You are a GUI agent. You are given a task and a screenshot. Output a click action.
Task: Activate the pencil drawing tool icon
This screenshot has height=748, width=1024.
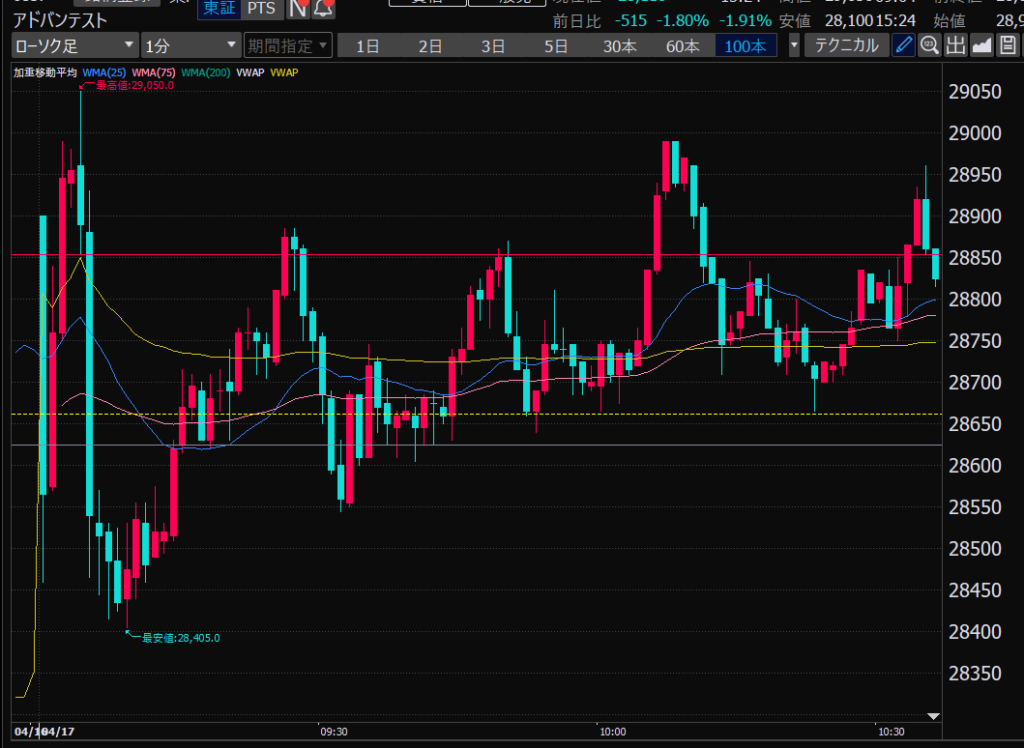coord(903,45)
